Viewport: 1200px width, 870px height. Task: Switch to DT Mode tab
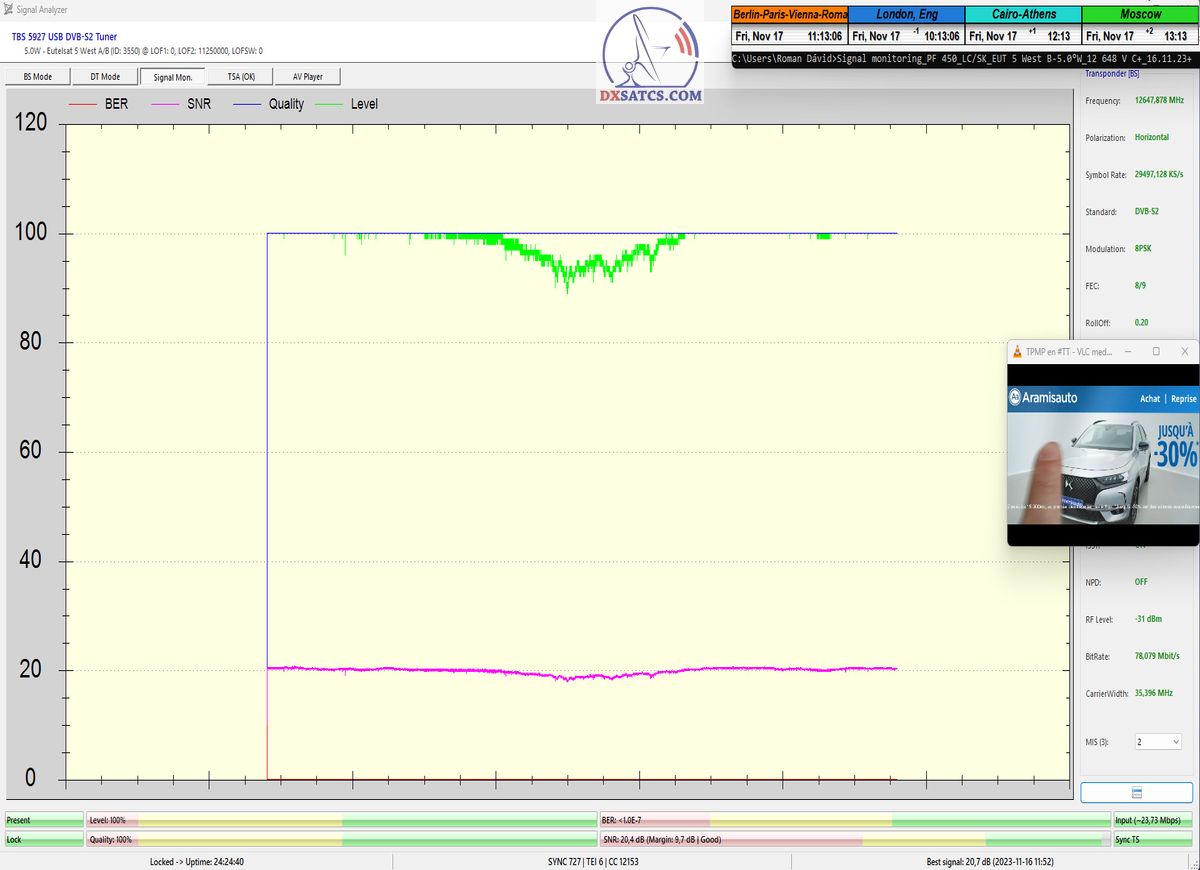click(104, 76)
